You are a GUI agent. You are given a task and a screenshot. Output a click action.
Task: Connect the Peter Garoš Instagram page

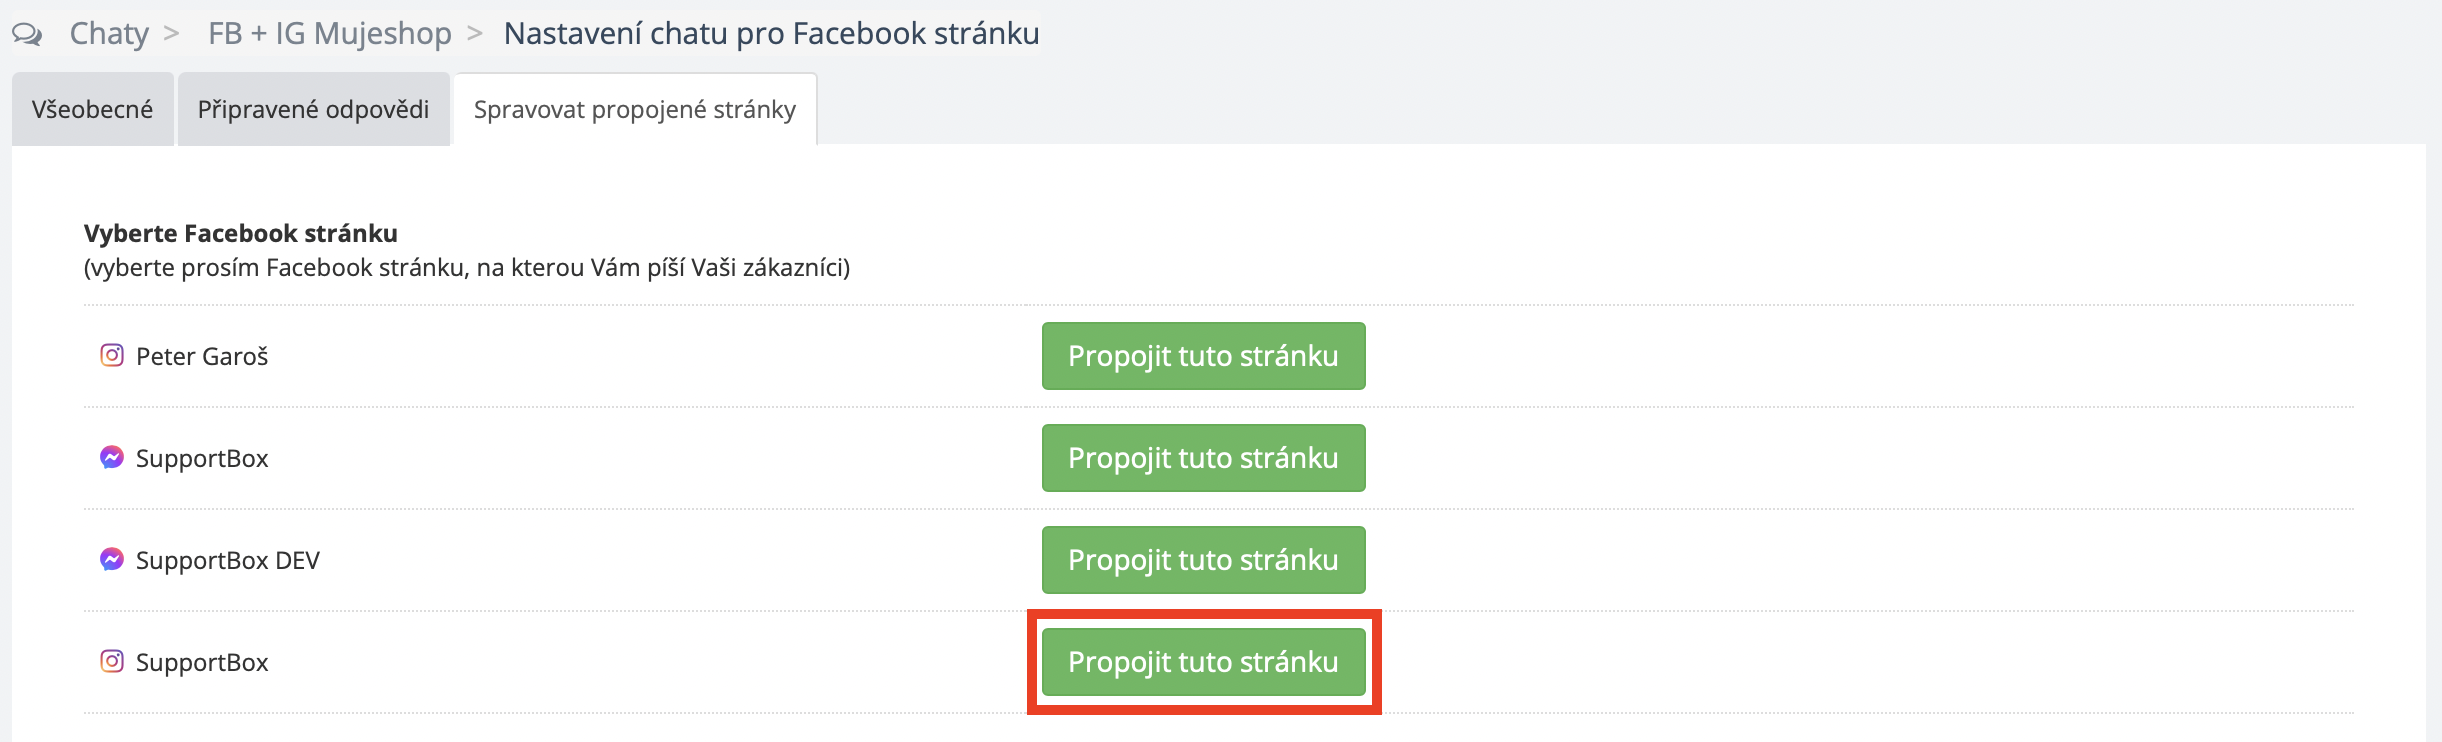click(x=1203, y=356)
